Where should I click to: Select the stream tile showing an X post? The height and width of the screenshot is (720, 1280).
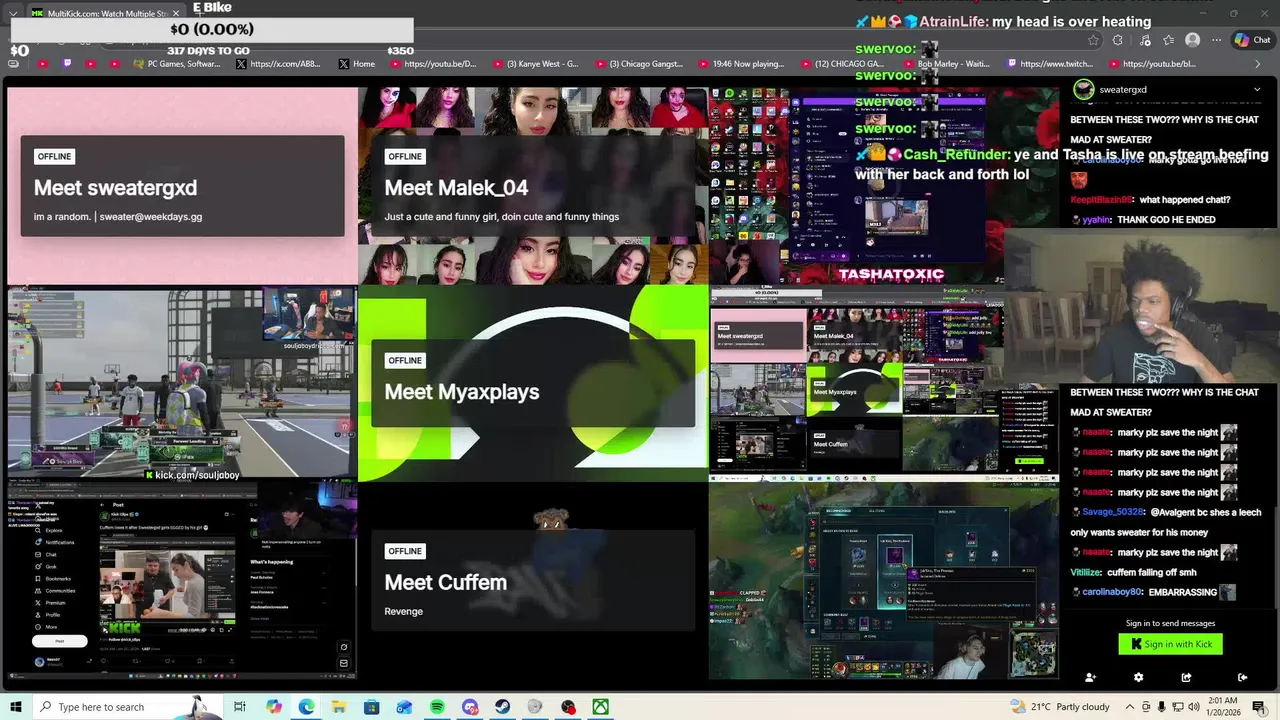click(x=182, y=580)
